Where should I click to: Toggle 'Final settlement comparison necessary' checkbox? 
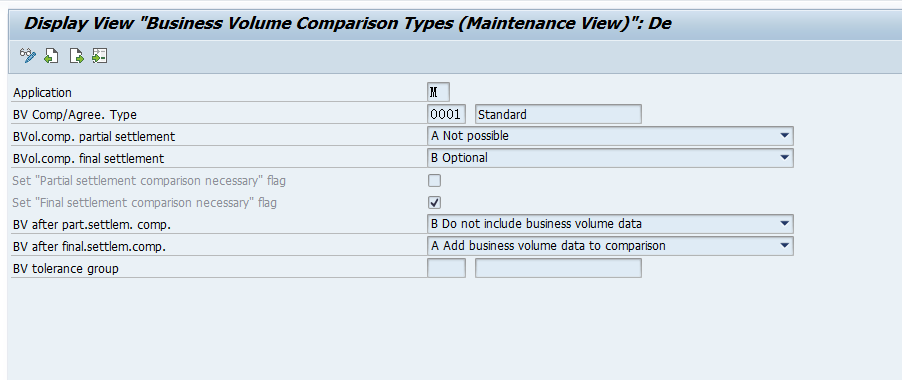click(434, 202)
